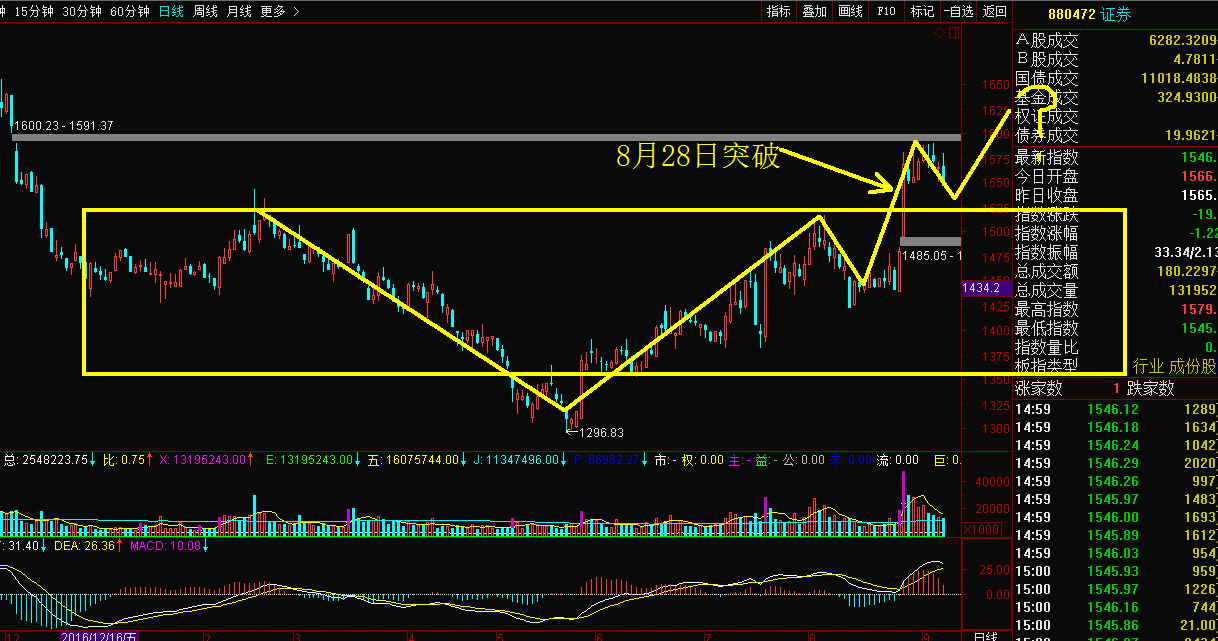The width and height of the screenshot is (1218, 641).
Task: Open F10 company info
Action: 886,11
